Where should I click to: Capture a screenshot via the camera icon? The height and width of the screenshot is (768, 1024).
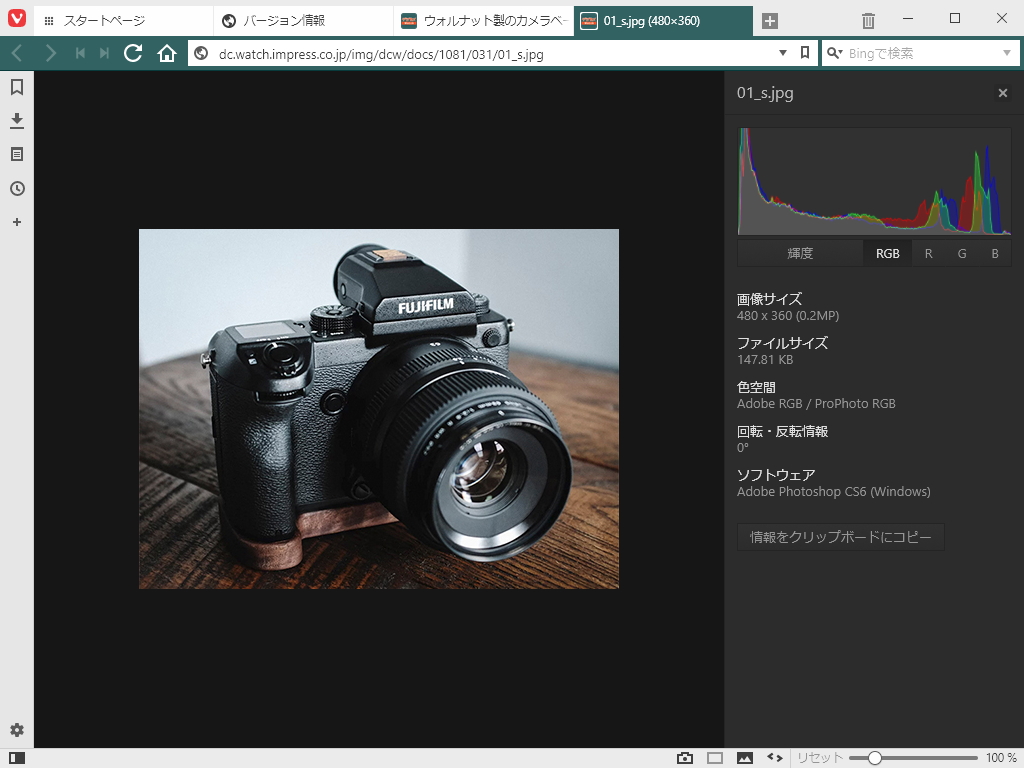point(684,757)
